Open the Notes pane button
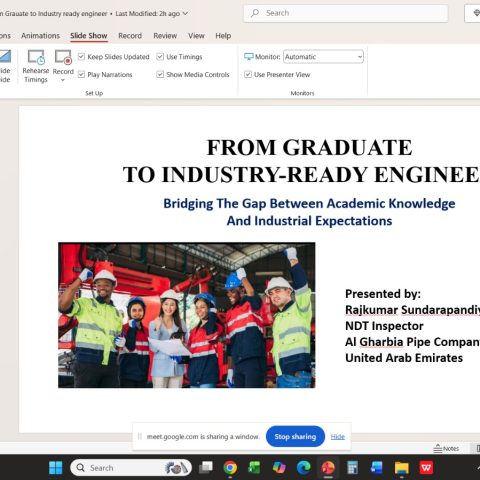480x480 pixels. pos(446,449)
